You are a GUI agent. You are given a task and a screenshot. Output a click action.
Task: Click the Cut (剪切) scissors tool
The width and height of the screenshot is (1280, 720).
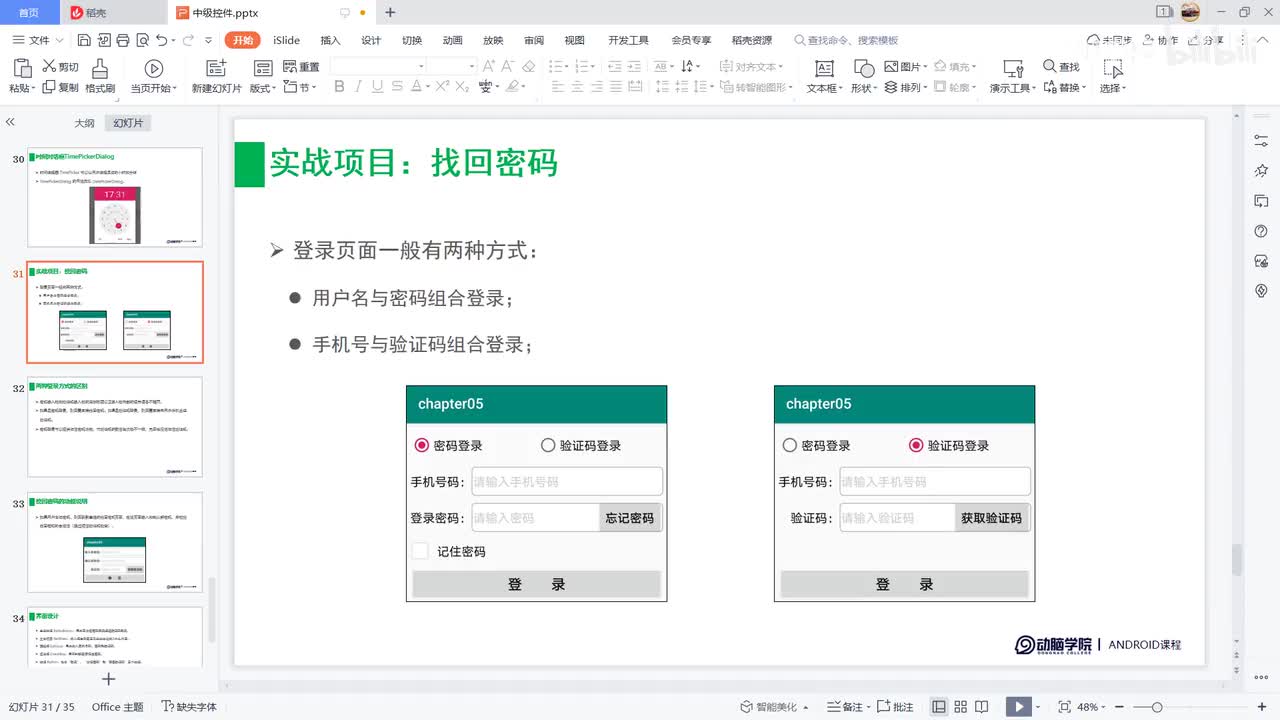point(60,67)
